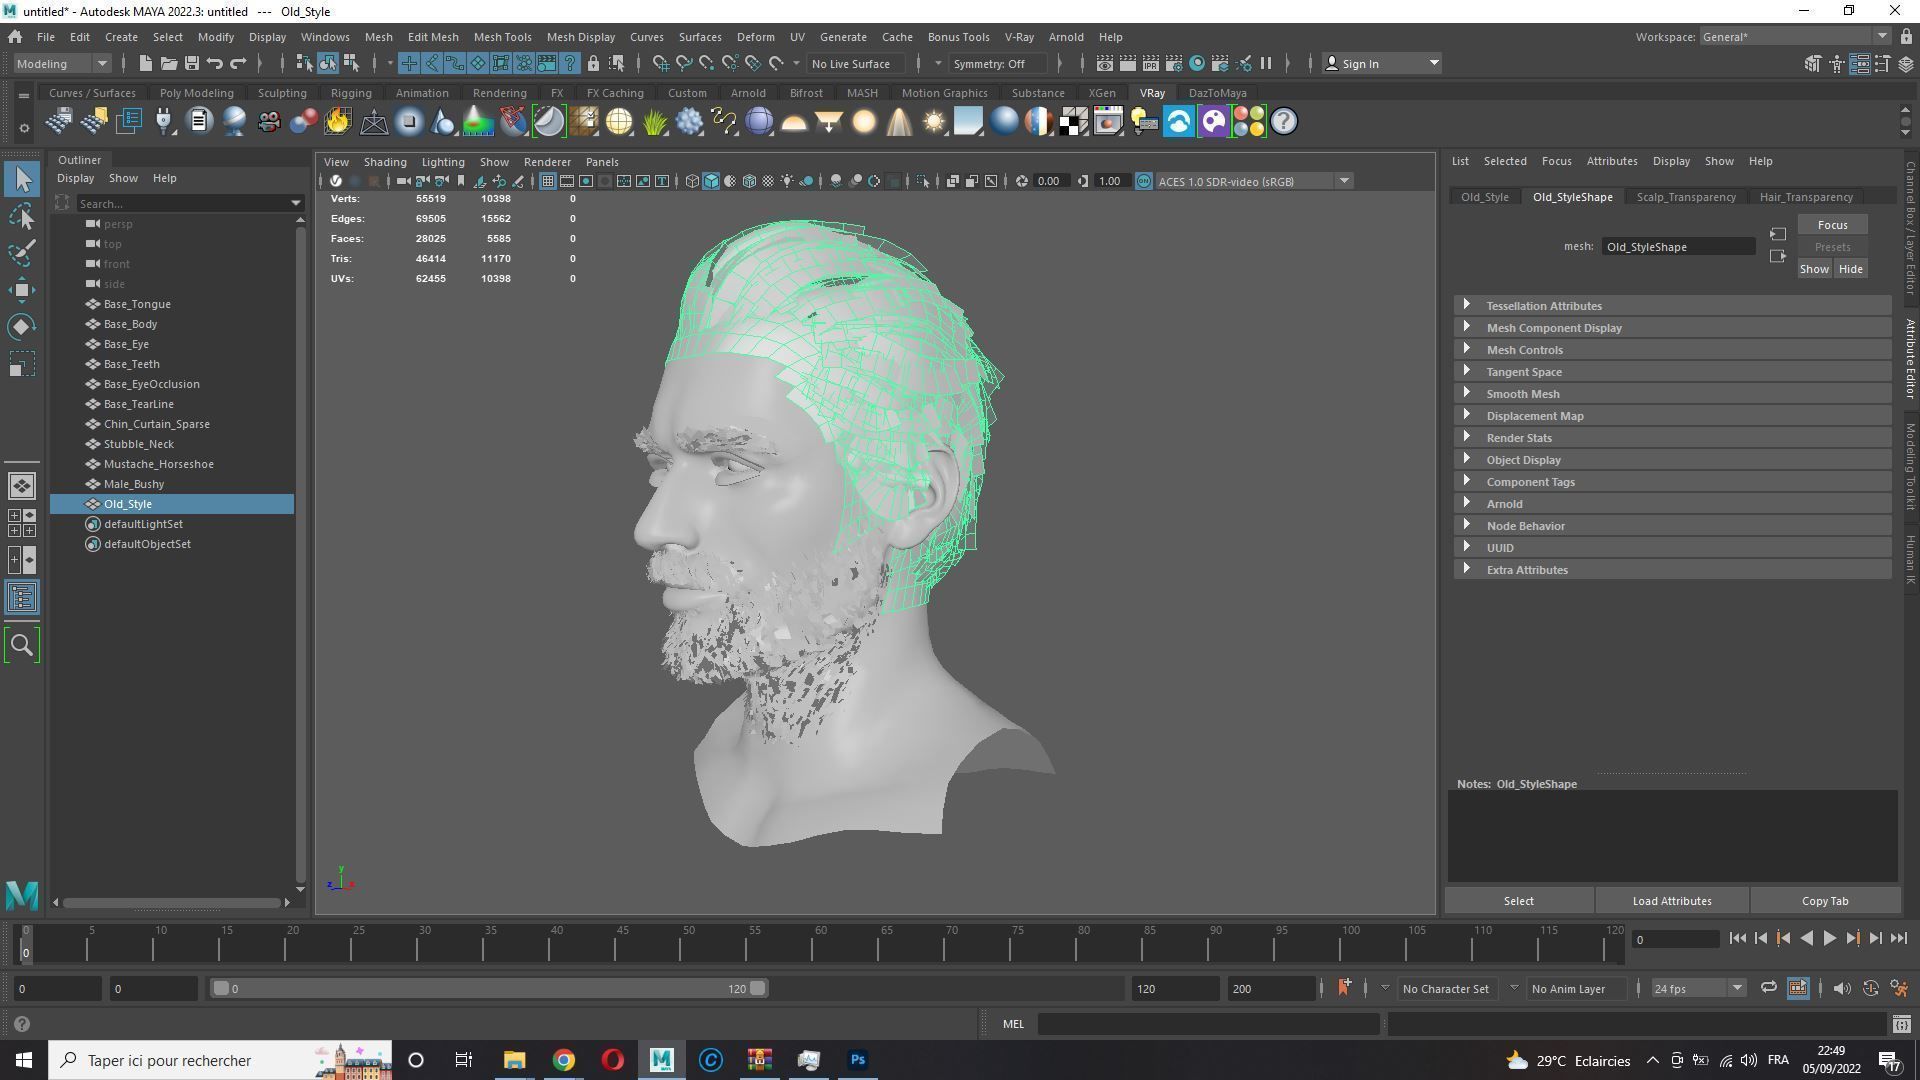The height and width of the screenshot is (1080, 1920).
Task: Open the Modeling menu set dropdown
Action: click(x=62, y=63)
